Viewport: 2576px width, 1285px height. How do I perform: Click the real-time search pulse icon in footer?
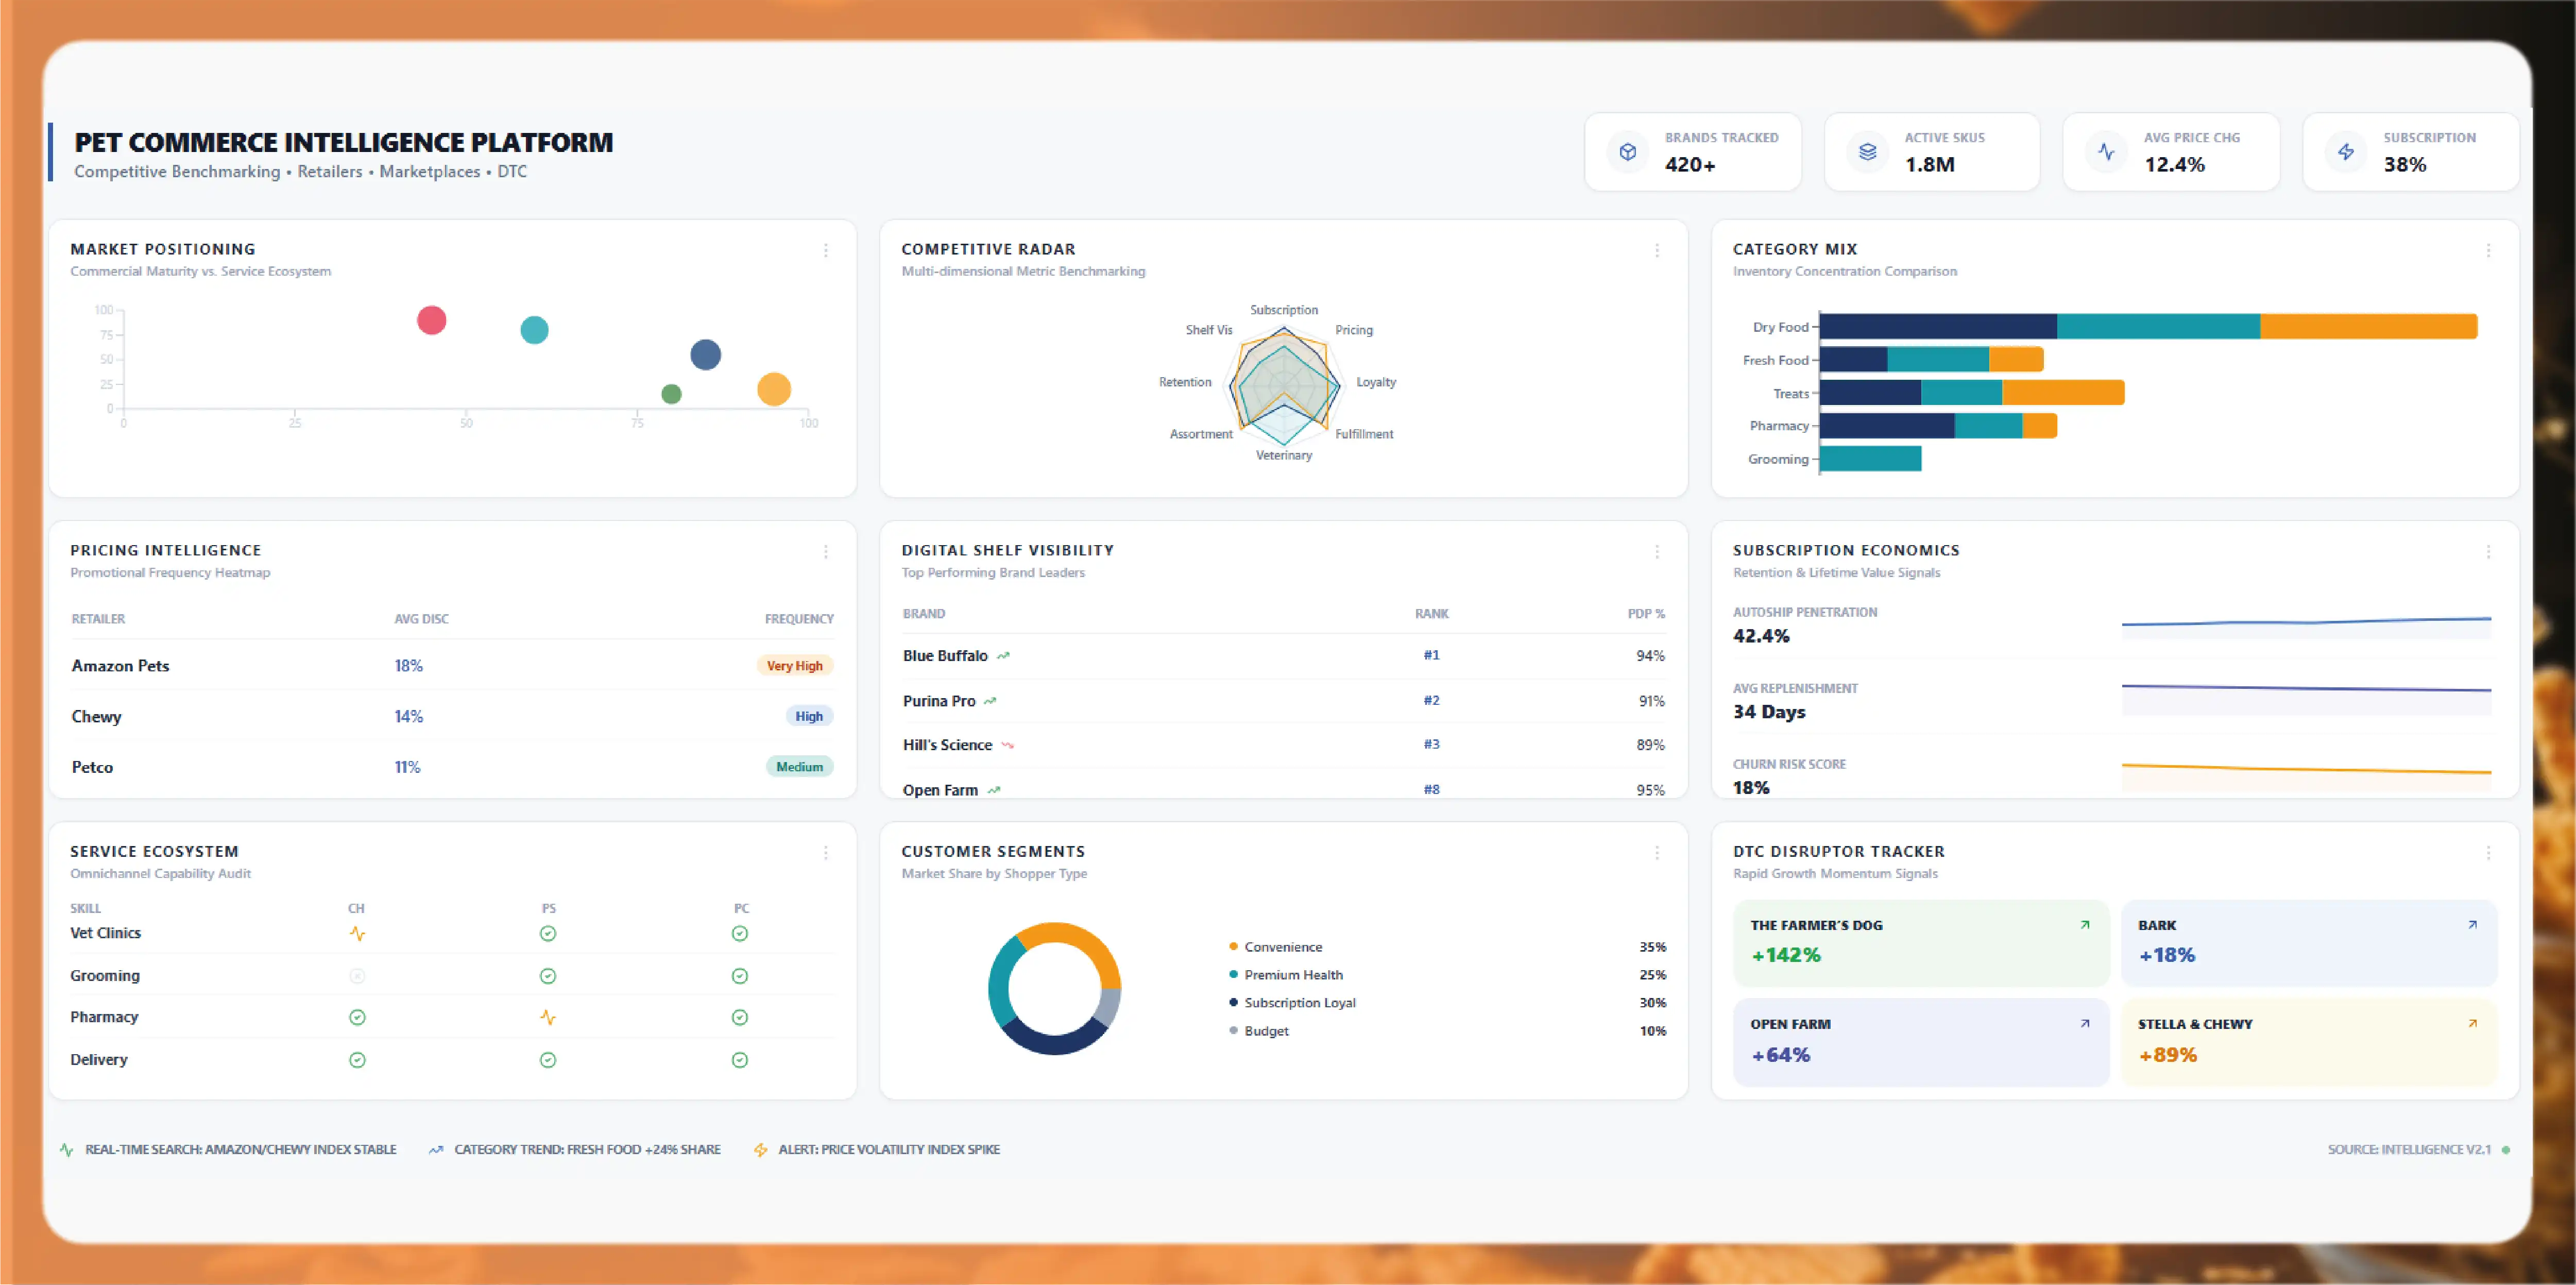pos(67,1150)
